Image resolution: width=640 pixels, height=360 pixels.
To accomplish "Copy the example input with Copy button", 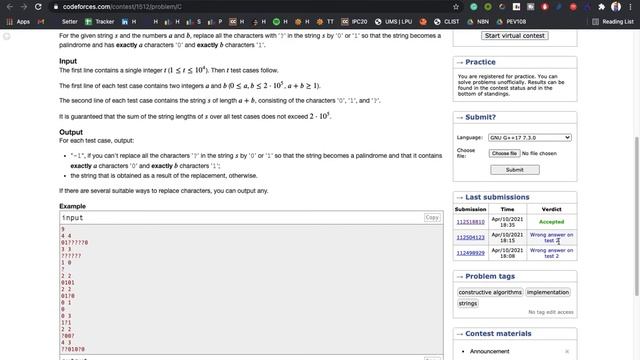I will (x=432, y=218).
